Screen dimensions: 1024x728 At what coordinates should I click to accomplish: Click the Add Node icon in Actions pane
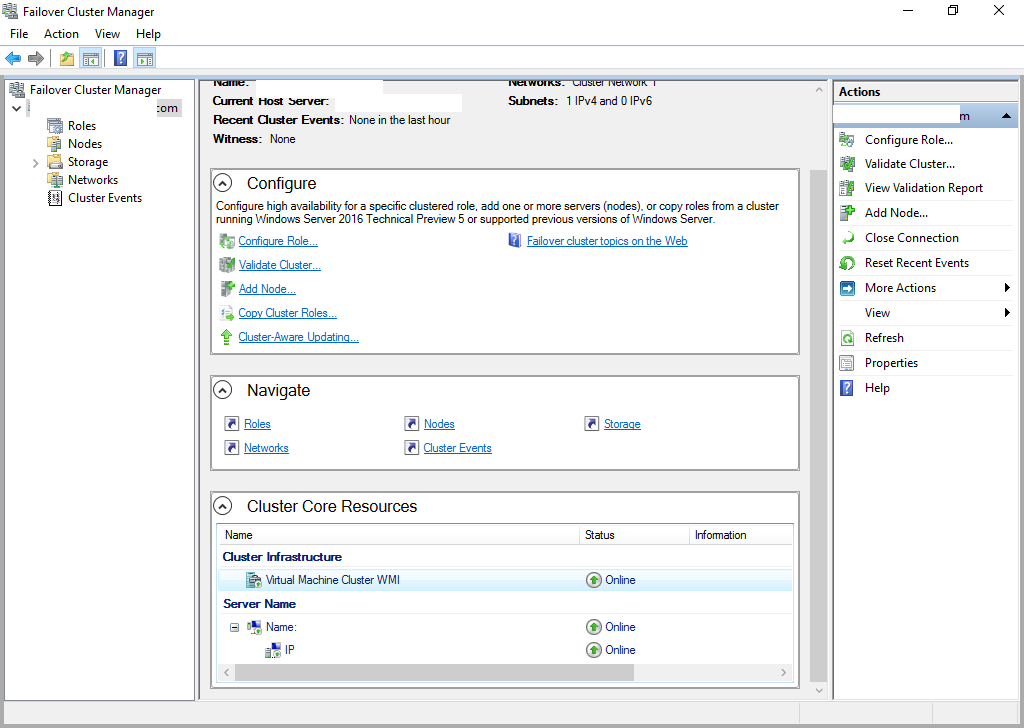pos(847,213)
